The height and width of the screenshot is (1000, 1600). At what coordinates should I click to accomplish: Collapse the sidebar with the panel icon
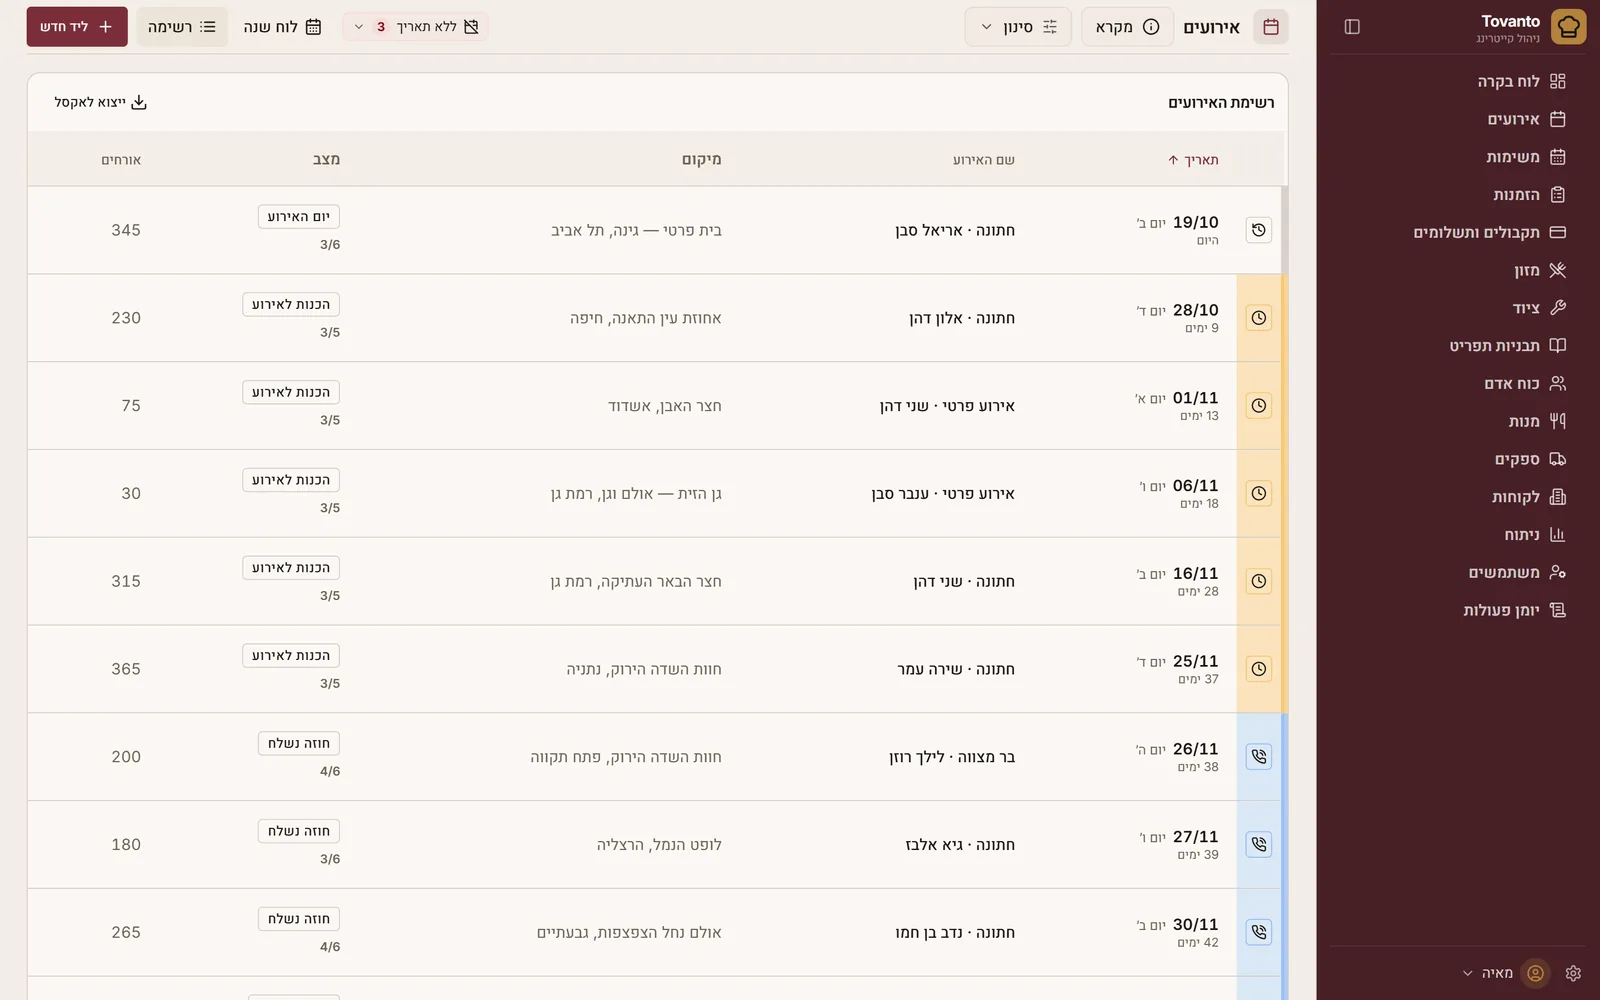pos(1352,27)
